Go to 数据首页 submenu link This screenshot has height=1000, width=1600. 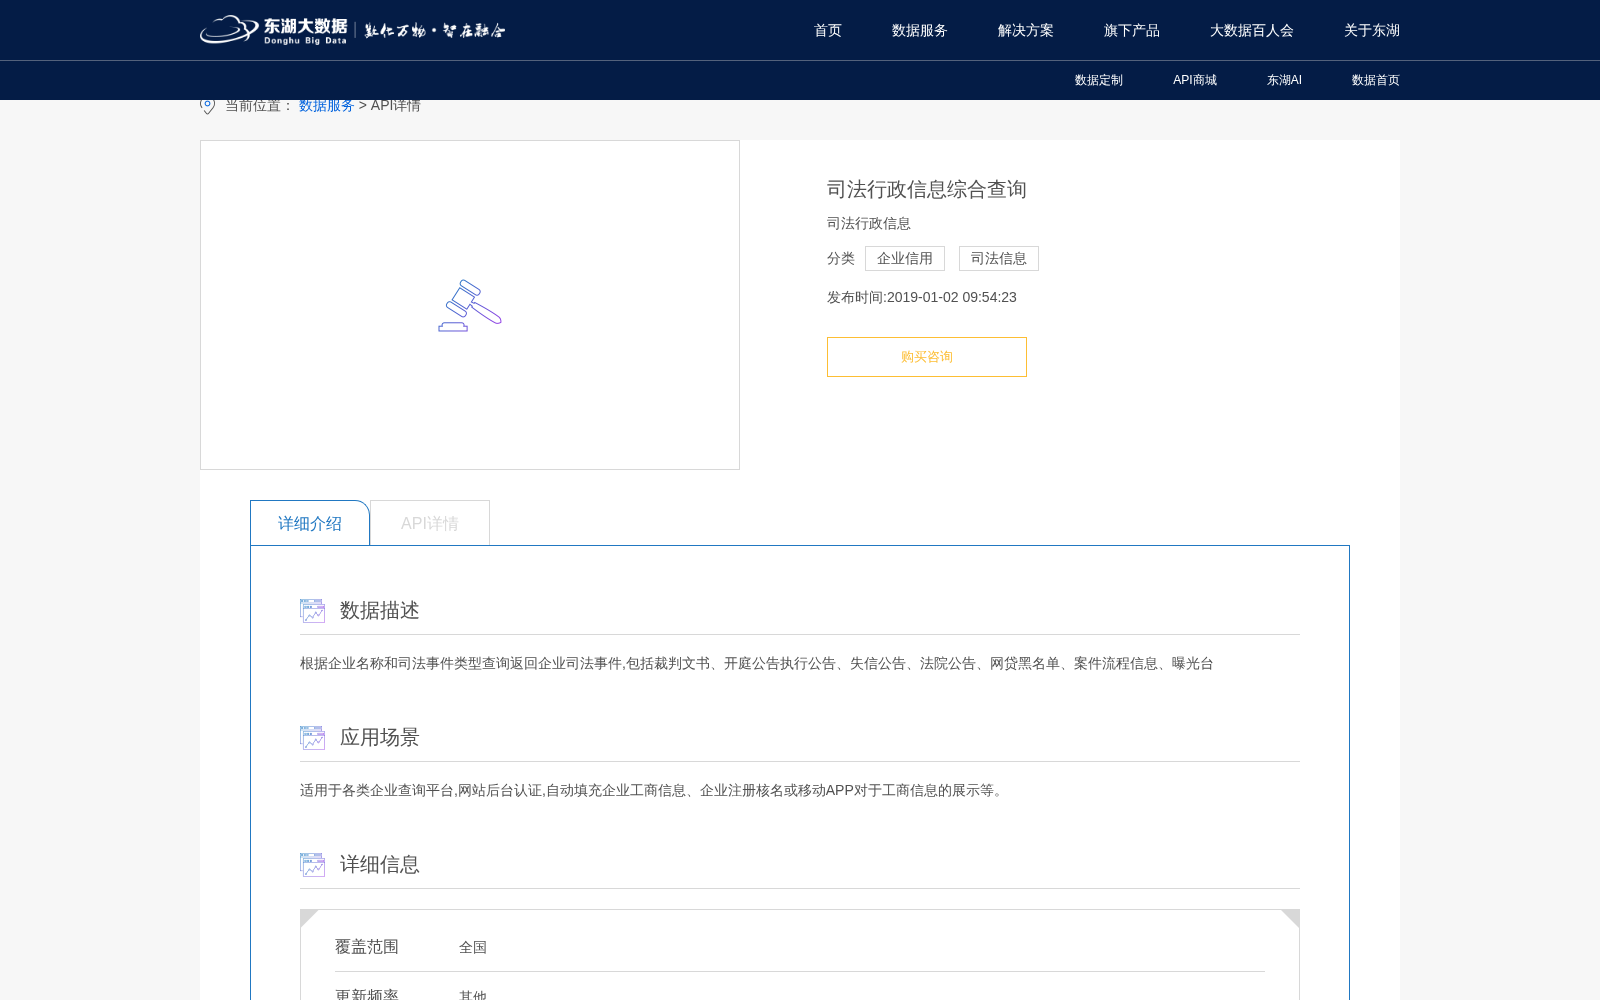point(1376,80)
